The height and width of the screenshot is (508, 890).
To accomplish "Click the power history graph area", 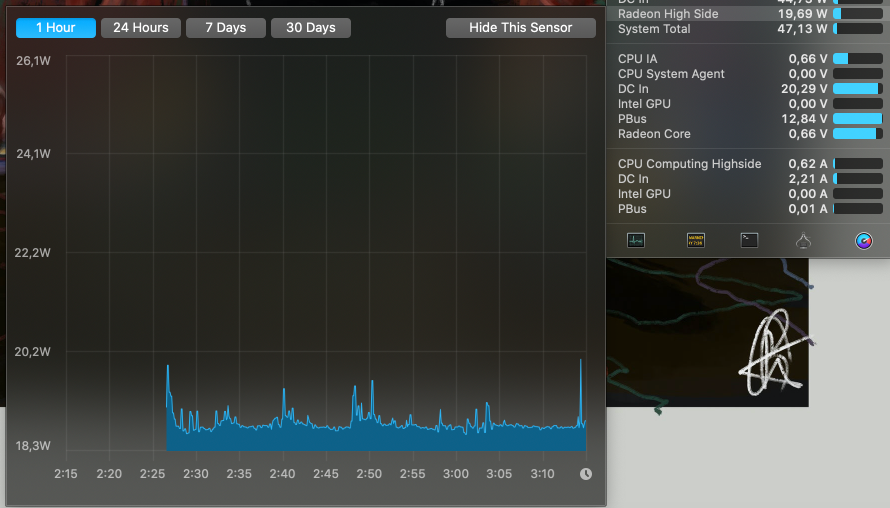I will click(x=326, y=253).
